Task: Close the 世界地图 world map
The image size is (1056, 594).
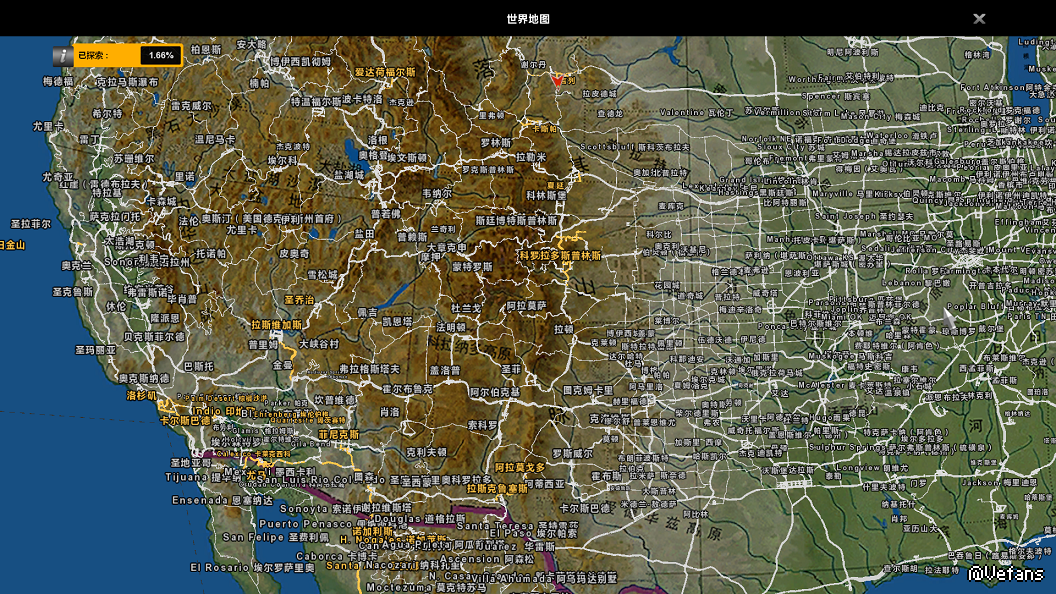Action: click(979, 19)
